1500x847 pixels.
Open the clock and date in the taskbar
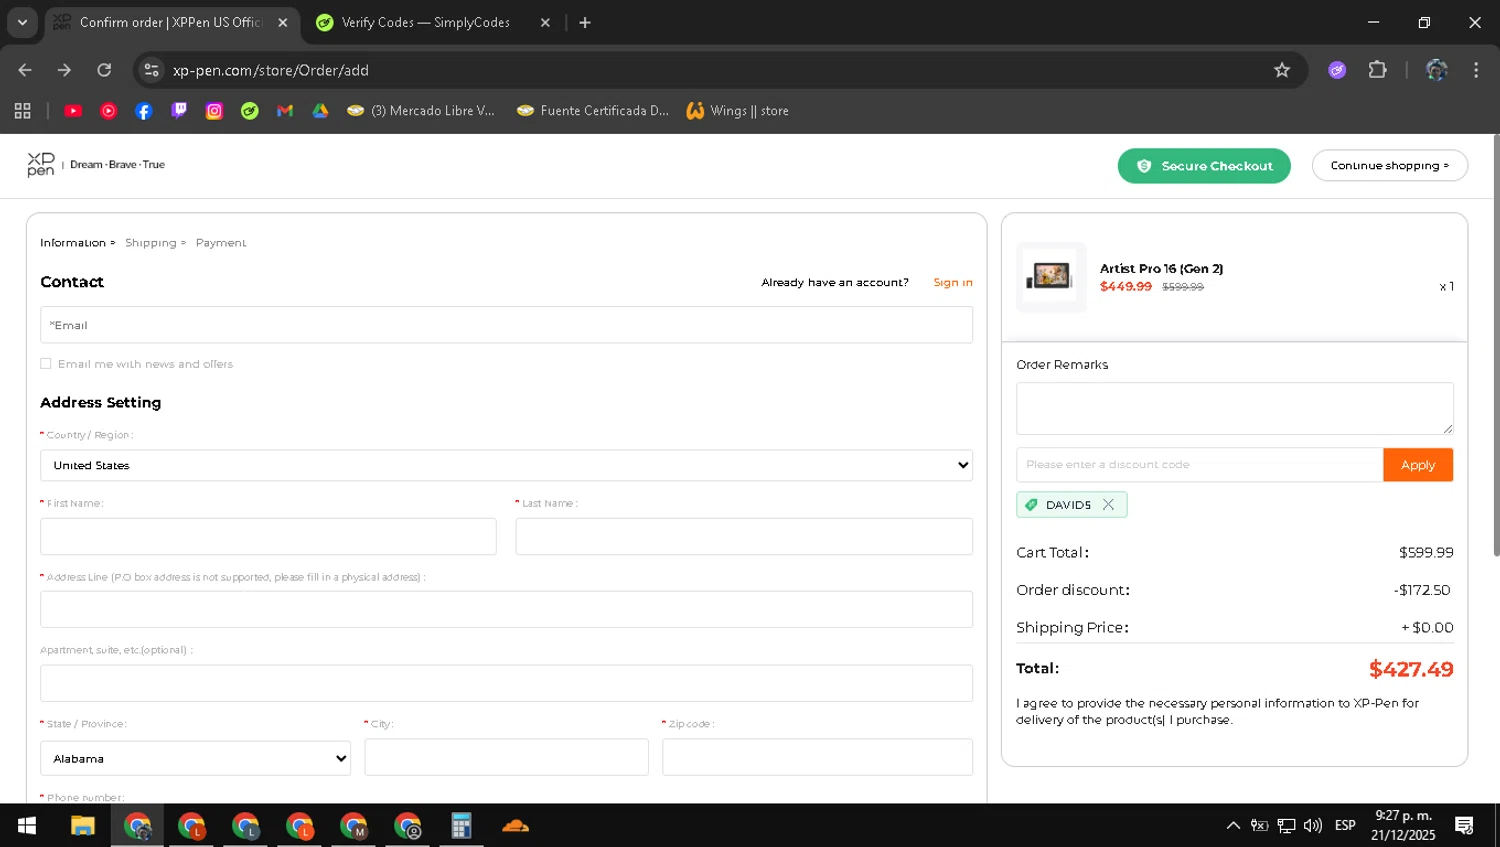point(1403,826)
